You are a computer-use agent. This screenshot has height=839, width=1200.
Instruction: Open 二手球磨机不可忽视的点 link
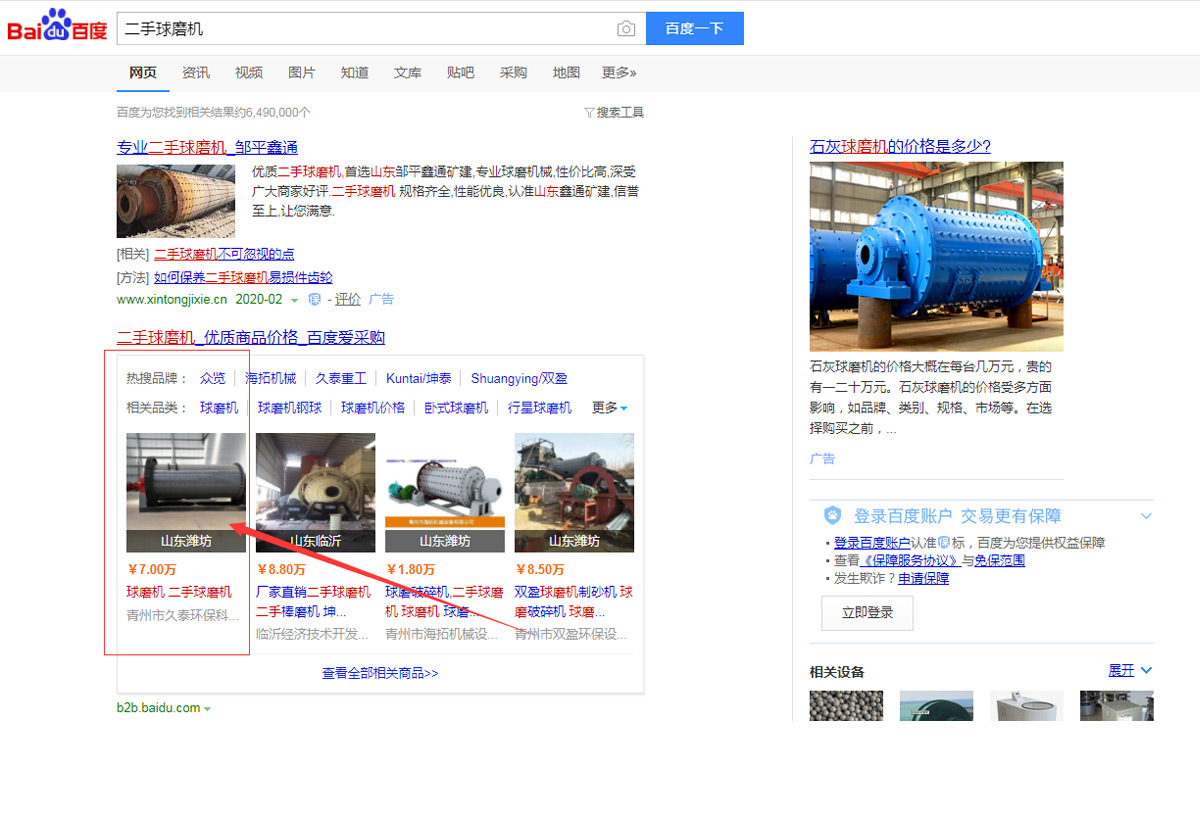[224, 255]
